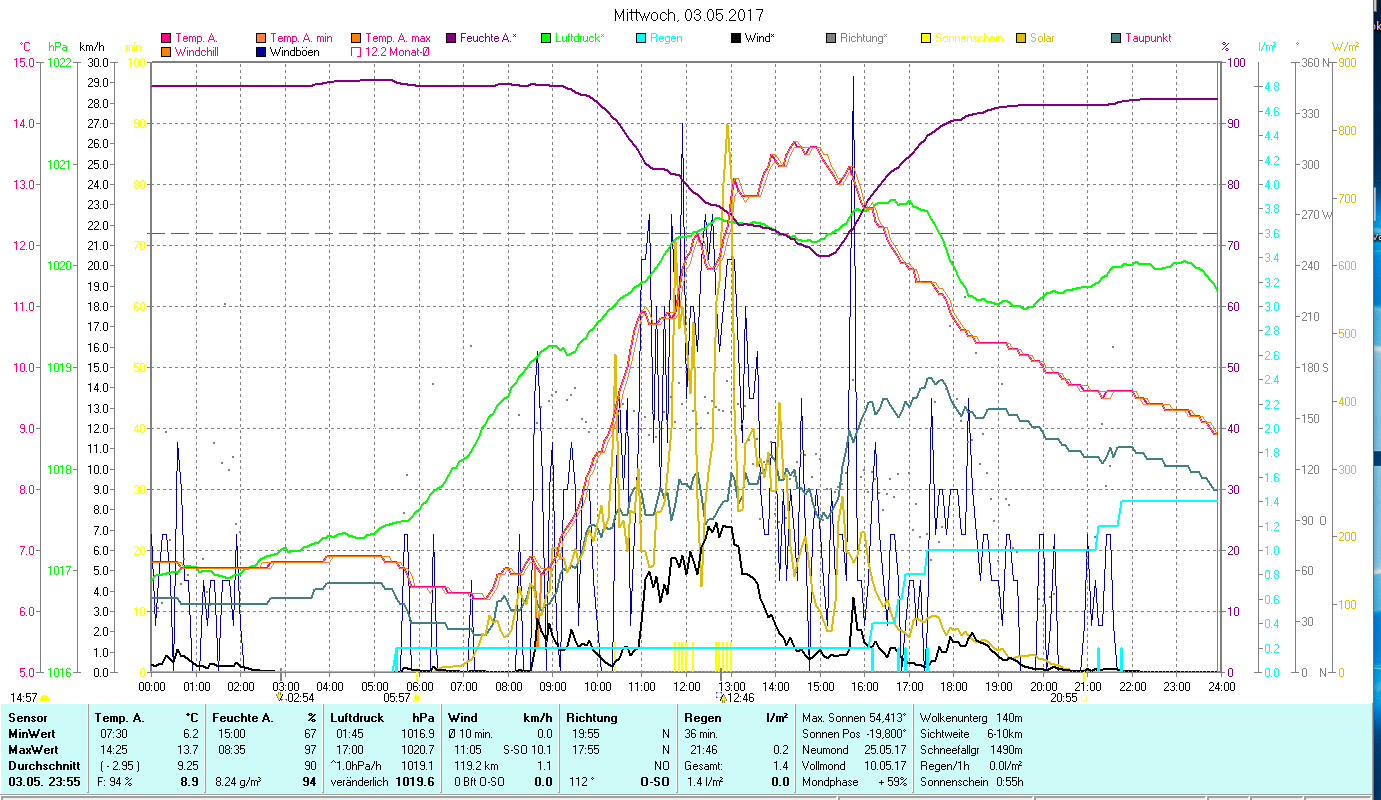Viewport: 1381px width, 800px height.
Task: Click the Luftdruck column header in table
Action: coord(358,717)
